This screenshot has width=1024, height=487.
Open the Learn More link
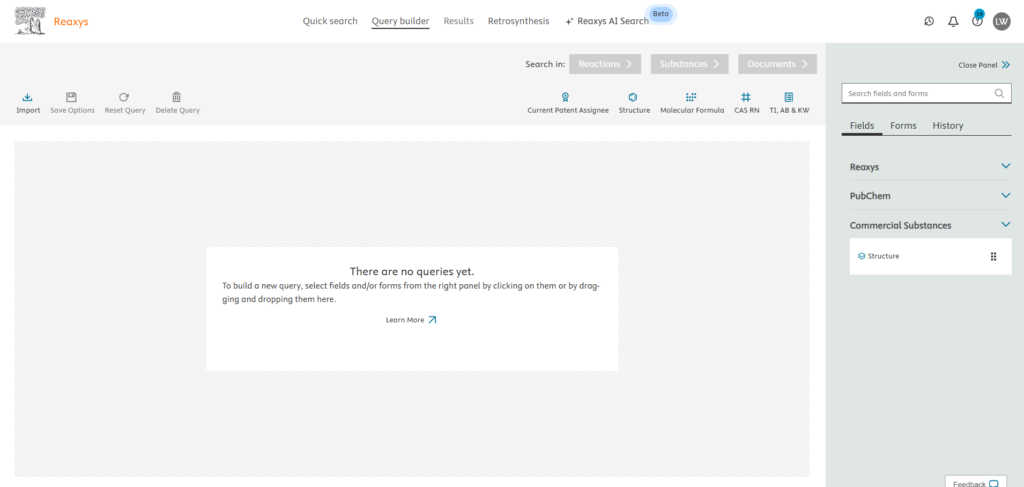point(411,320)
